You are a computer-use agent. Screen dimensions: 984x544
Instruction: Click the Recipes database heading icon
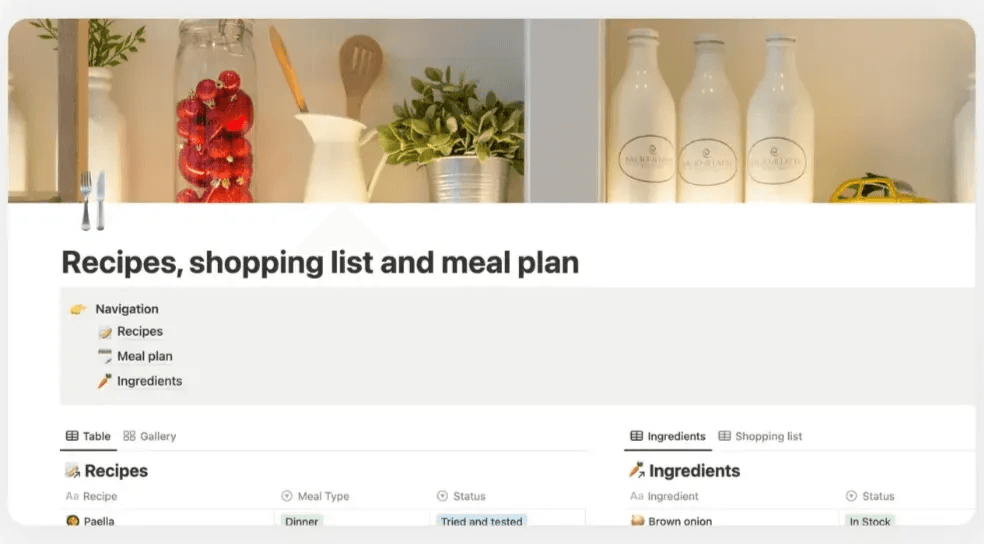coord(72,471)
